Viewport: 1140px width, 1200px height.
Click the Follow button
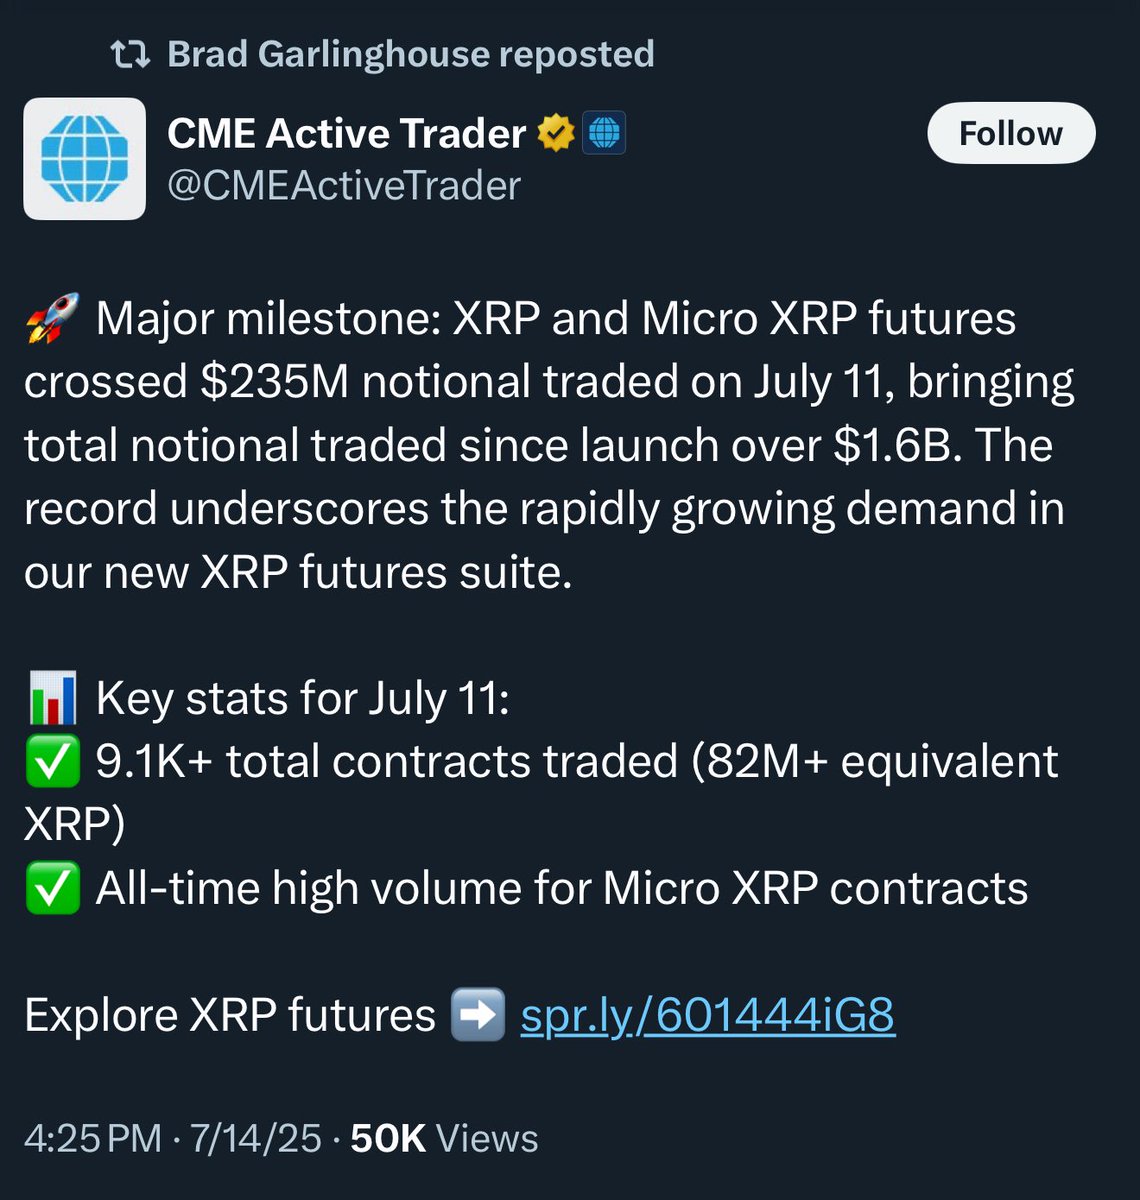pyautogui.click(x=1011, y=133)
